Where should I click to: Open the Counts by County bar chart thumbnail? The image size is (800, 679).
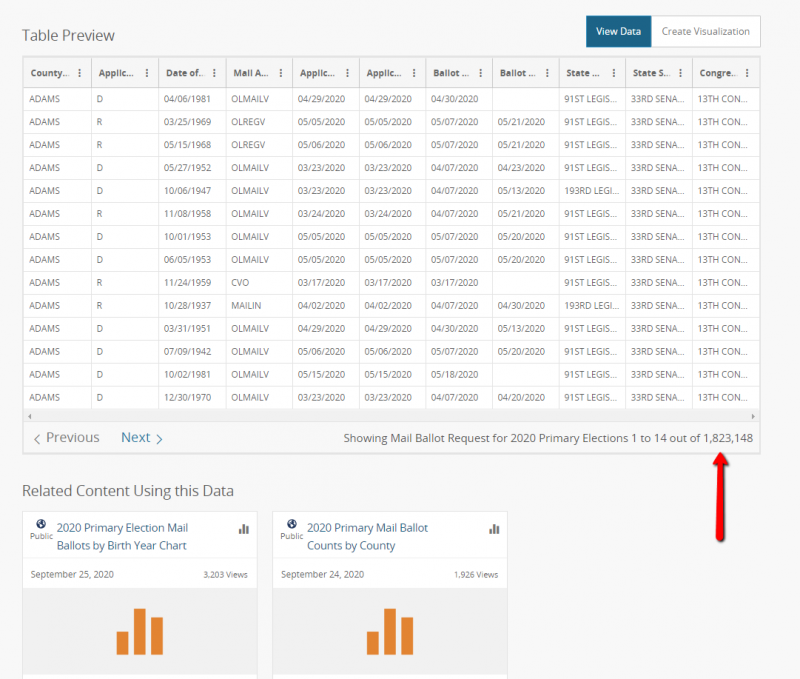(390, 632)
